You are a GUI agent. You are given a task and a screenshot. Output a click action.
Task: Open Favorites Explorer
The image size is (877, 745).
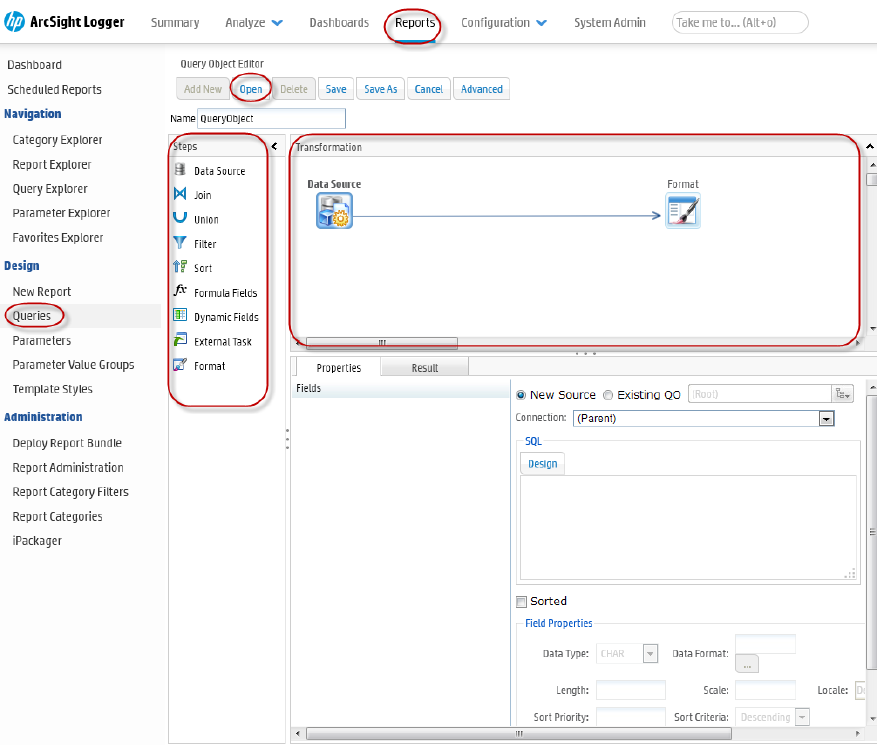58,238
